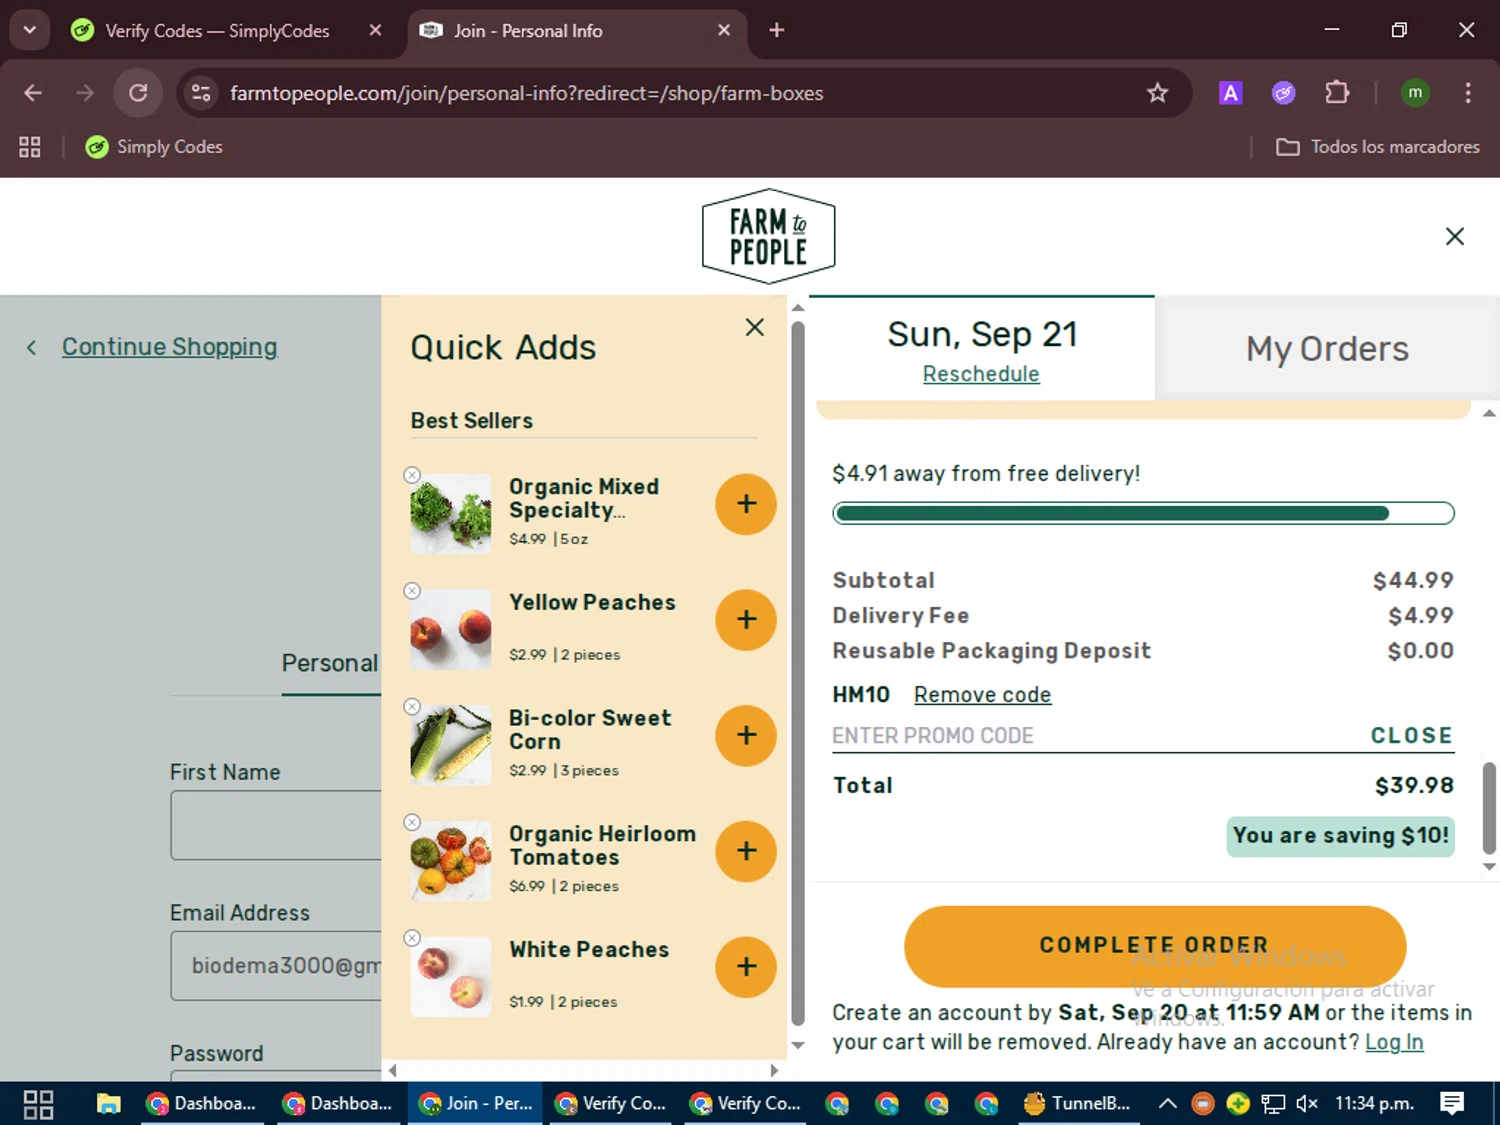Click the Farm to People logo
This screenshot has width=1500, height=1125.
(768, 236)
